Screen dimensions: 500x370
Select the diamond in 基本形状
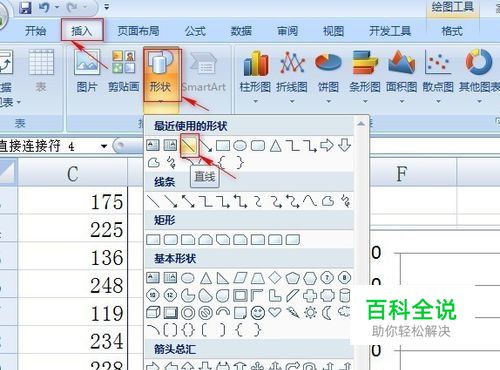[275, 277]
